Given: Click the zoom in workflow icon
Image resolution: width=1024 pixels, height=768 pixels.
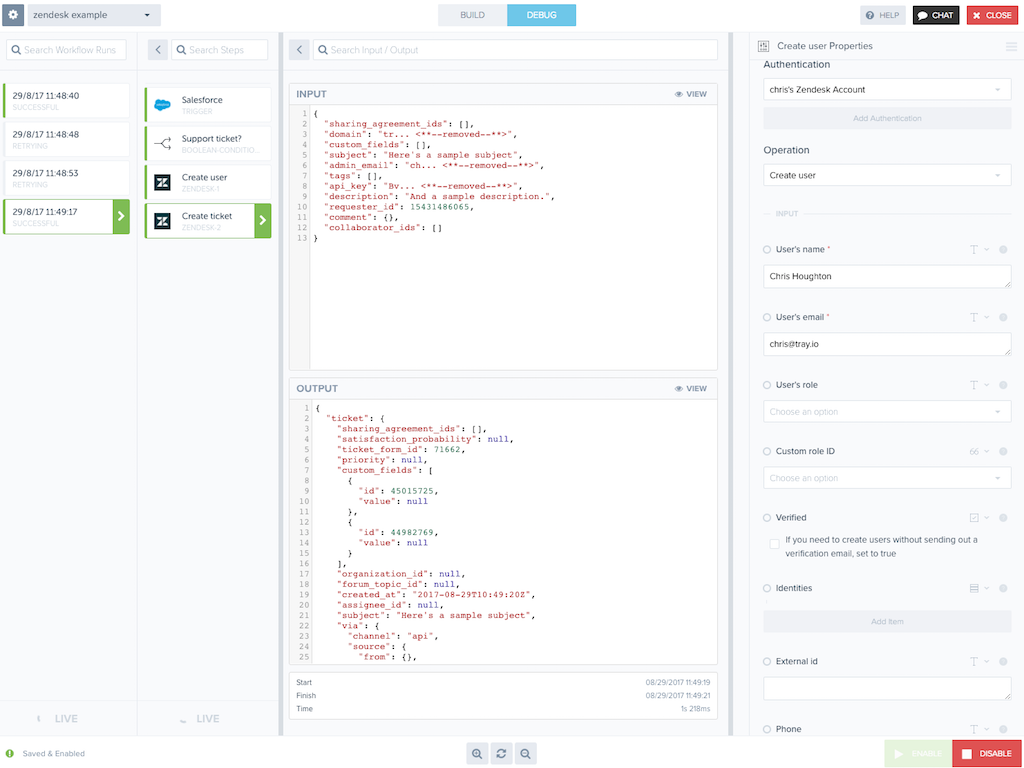Looking at the screenshot, I should (x=477, y=753).
